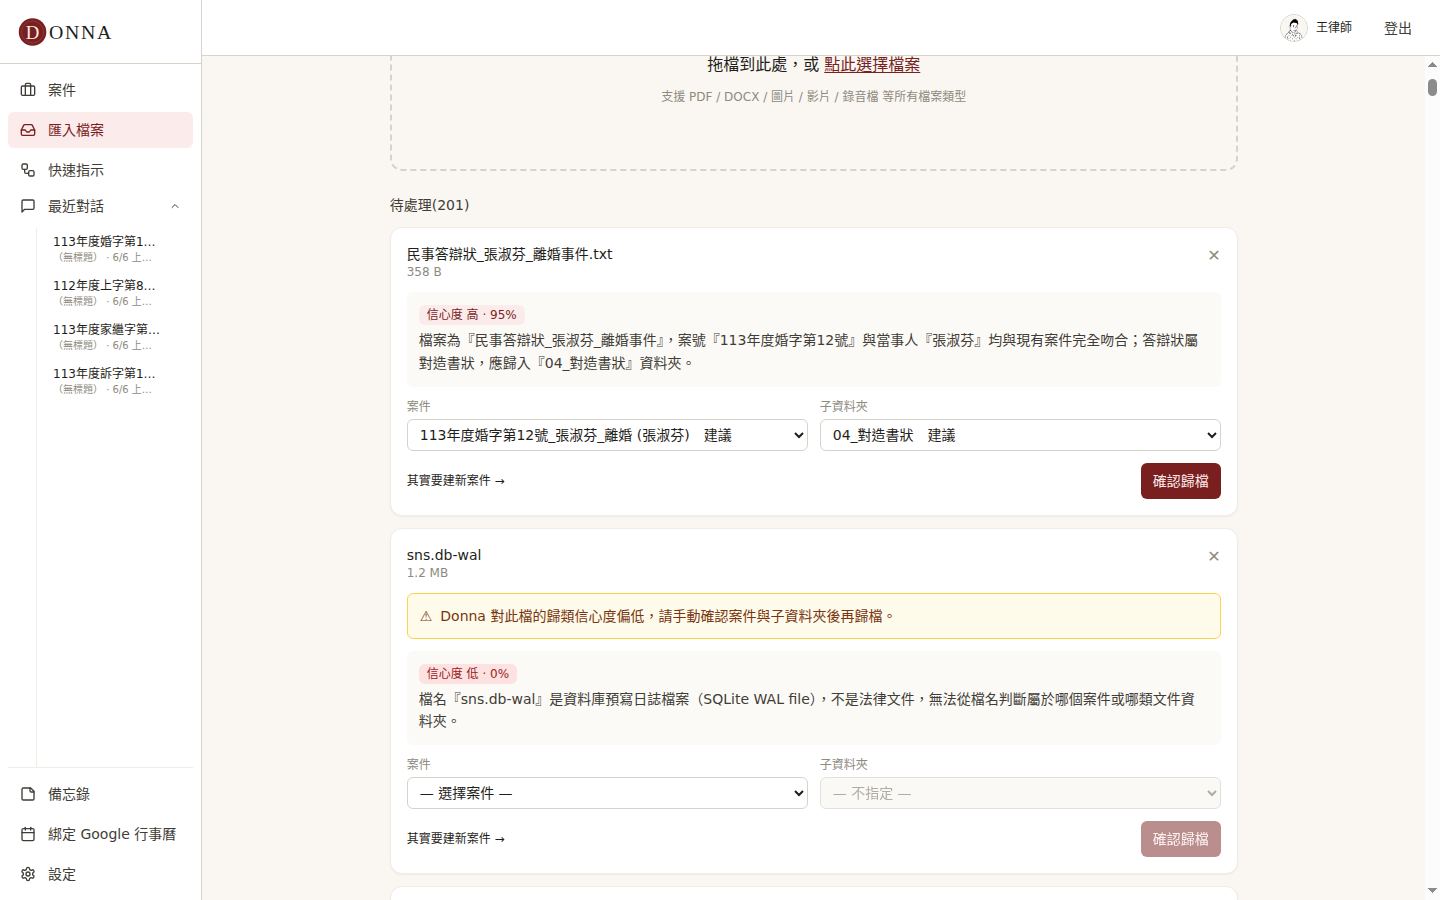Click scrollbar down arrow
Screen dimensions: 1440x900
pos(1432,890)
